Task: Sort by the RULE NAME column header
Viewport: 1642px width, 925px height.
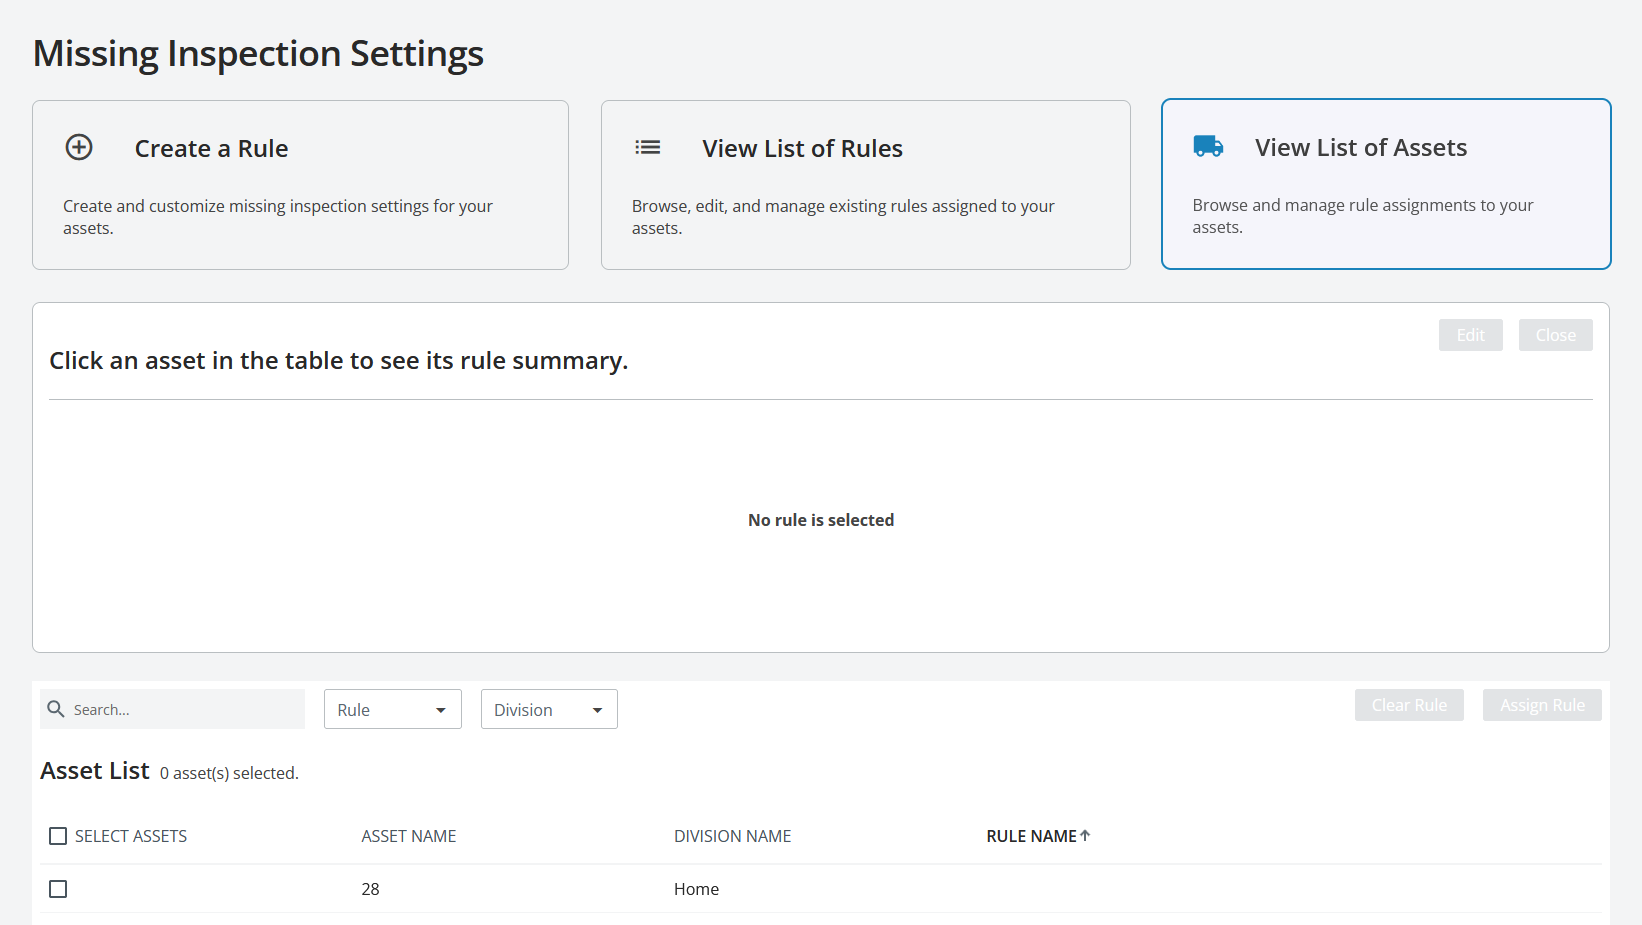Action: (1031, 836)
